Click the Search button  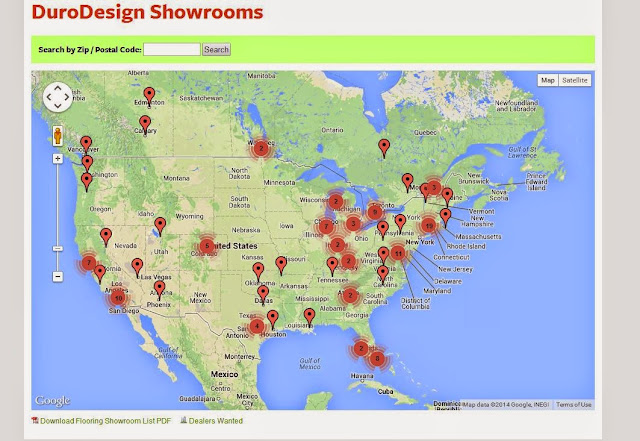[216, 49]
